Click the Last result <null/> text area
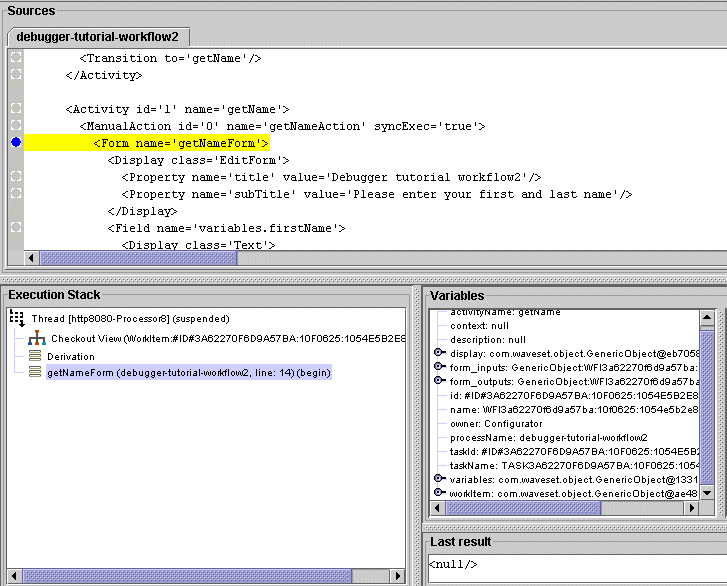727x586 pixels. coord(578,567)
